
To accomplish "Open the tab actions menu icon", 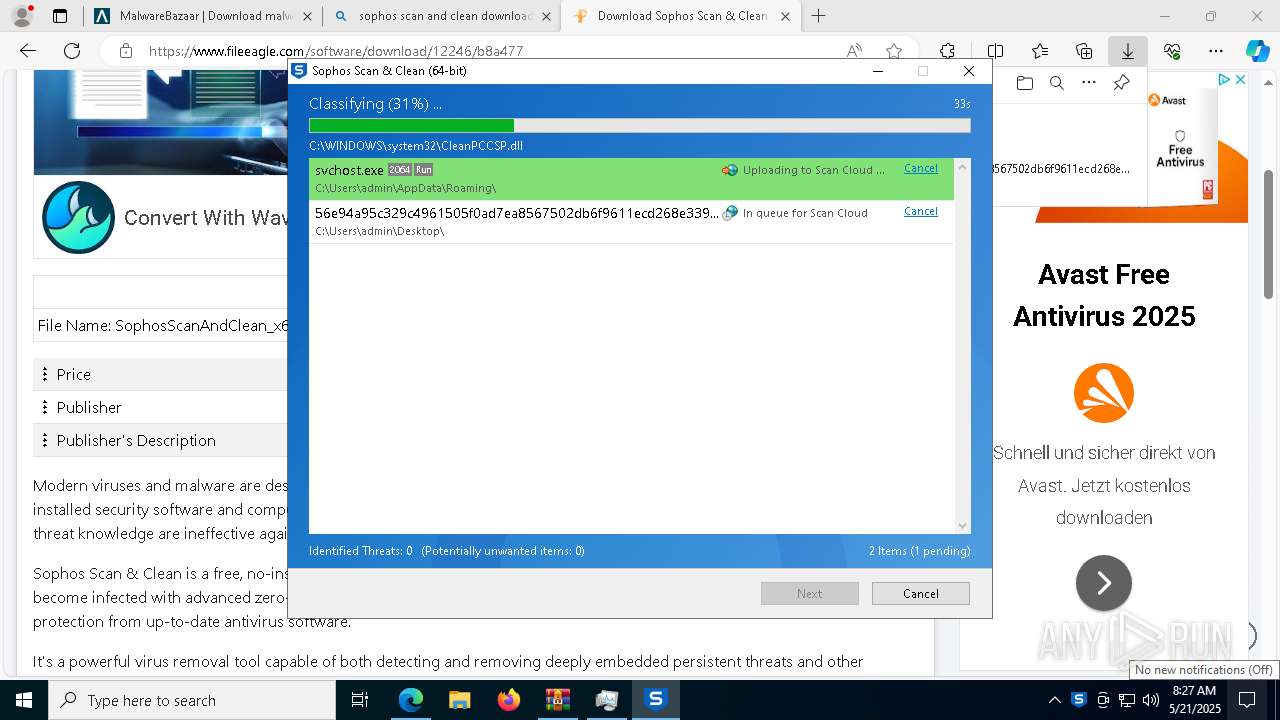I will click(60, 16).
